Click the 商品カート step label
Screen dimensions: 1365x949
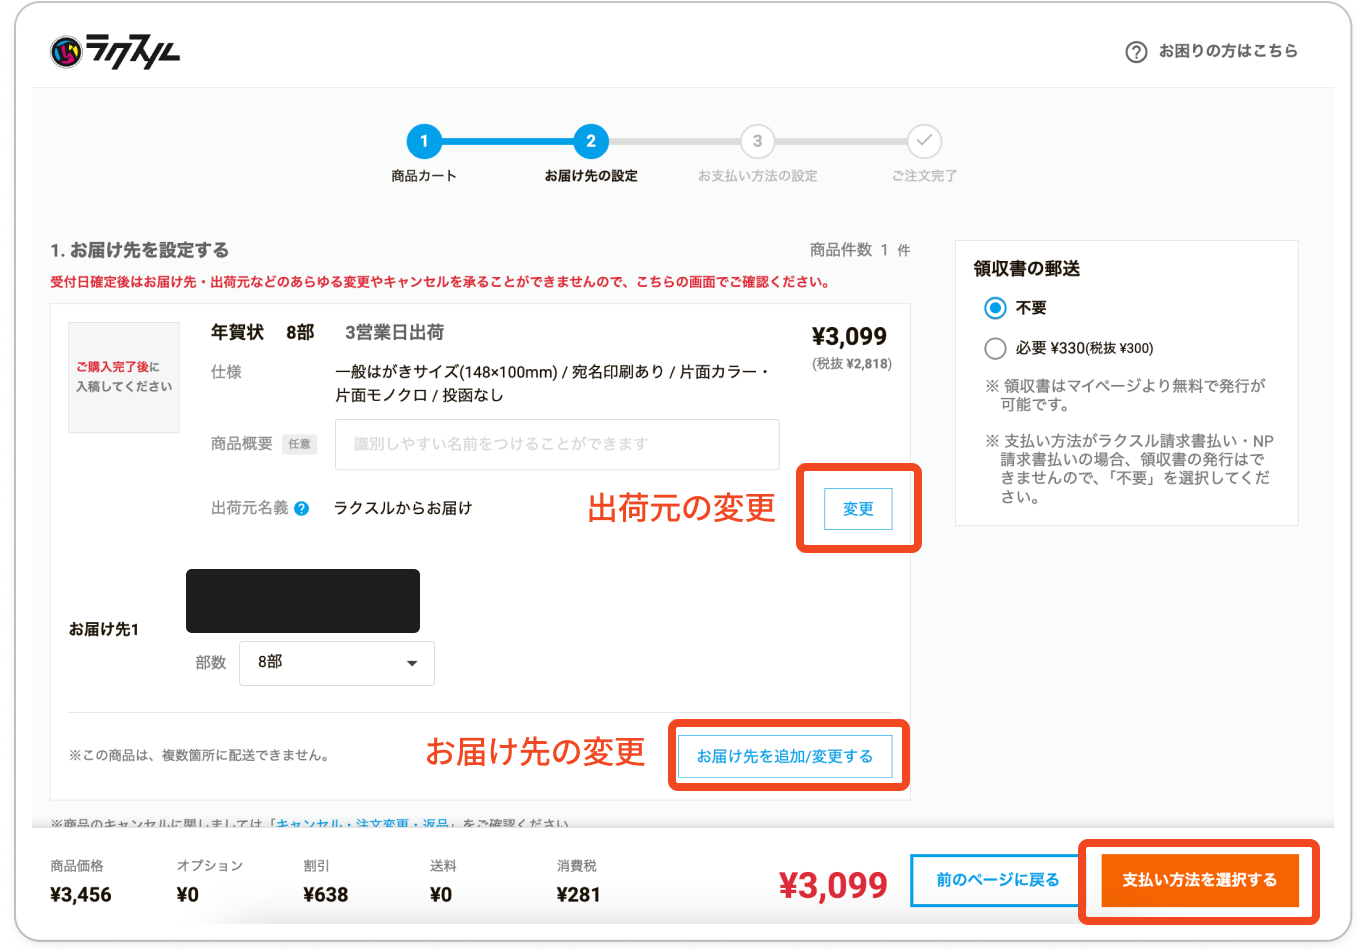coord(424,176)
